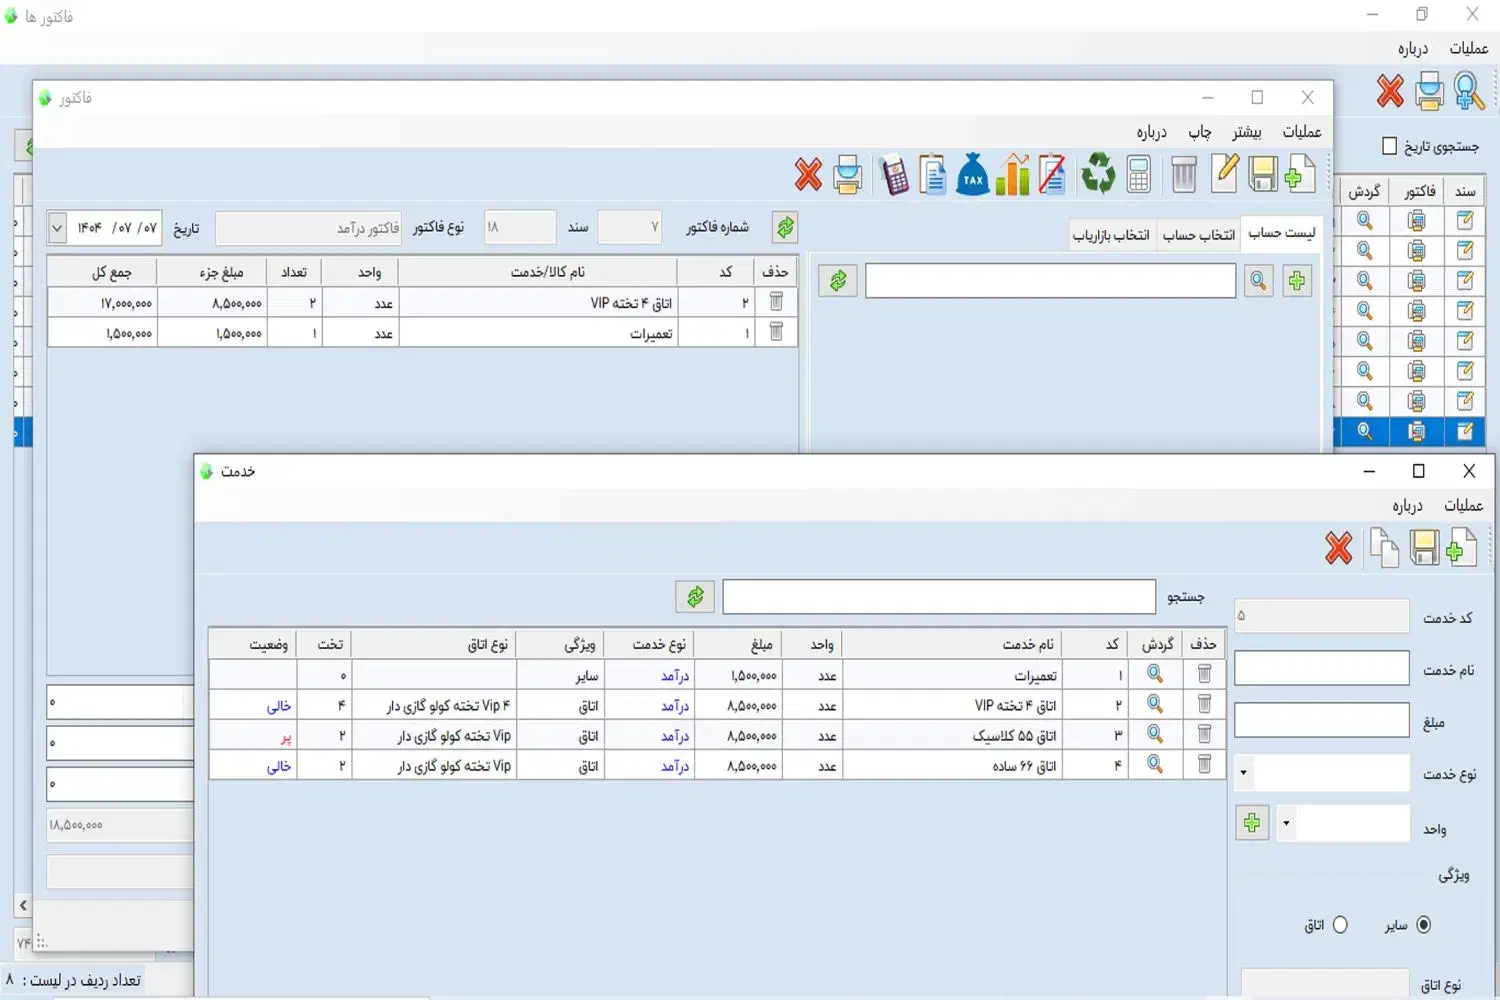Select the سایر radio button

(x=1424, y=925)
